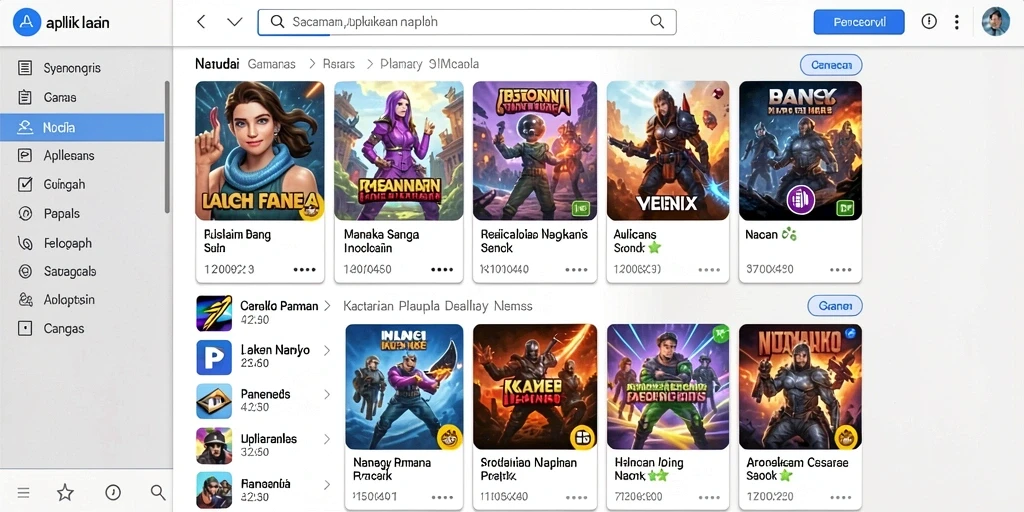Open more options on Pdslaim Bang card
This screenshot has width=1024, height=512.
point(304,269)
